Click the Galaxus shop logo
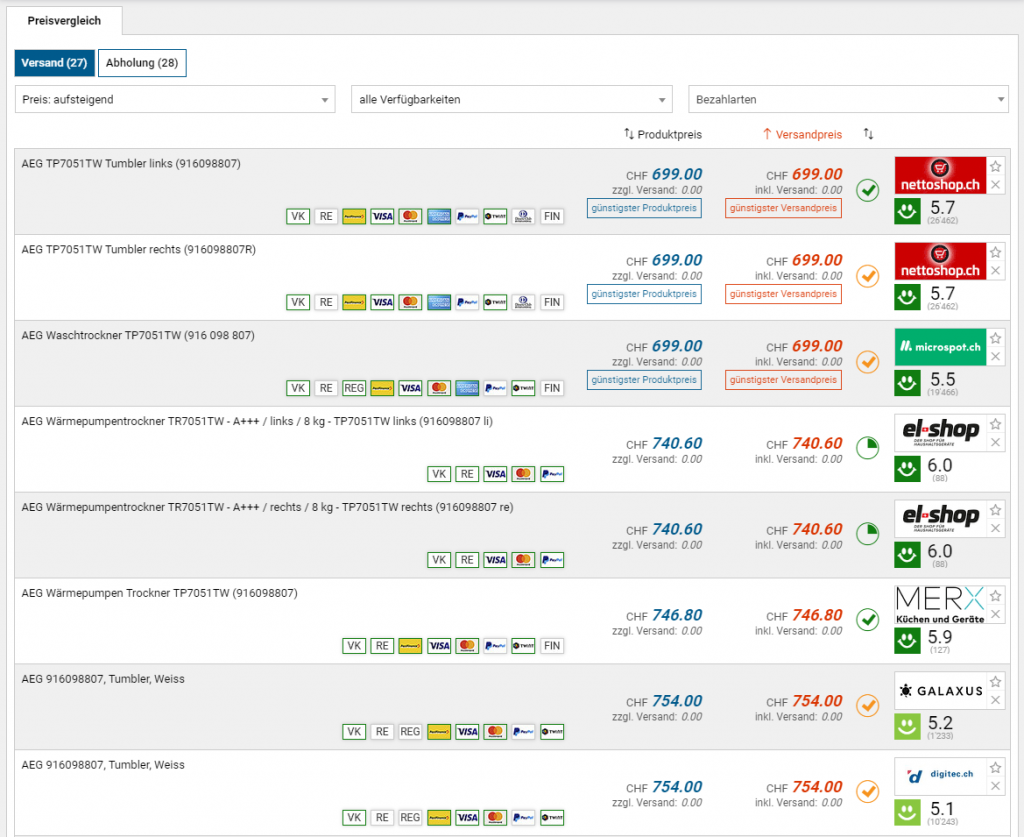 [940, 690]
